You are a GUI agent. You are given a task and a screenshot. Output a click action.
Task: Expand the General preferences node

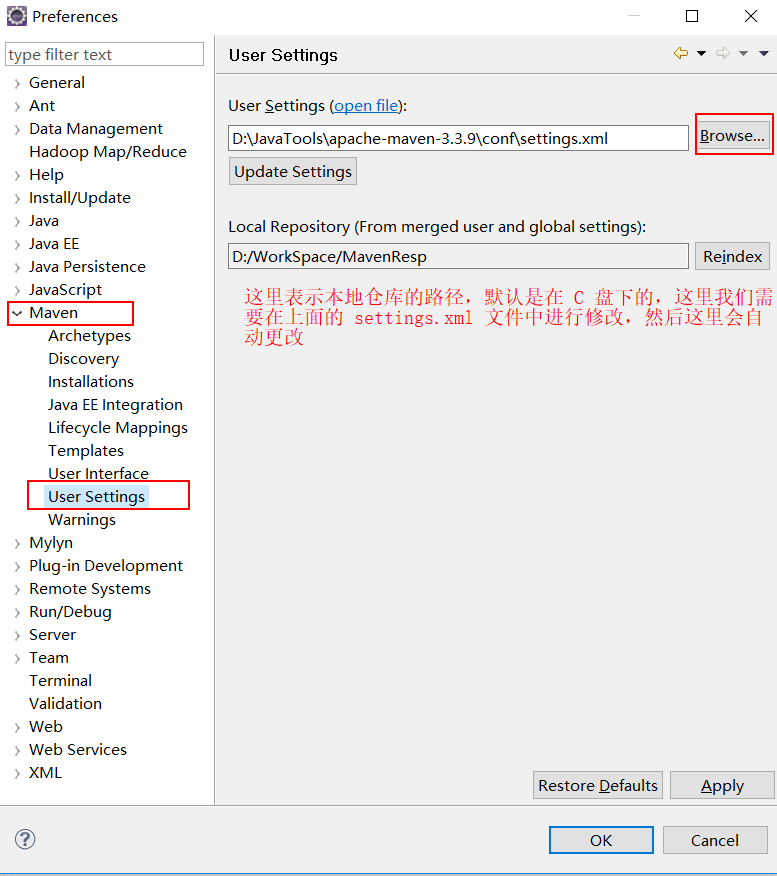tap(17, 83)
